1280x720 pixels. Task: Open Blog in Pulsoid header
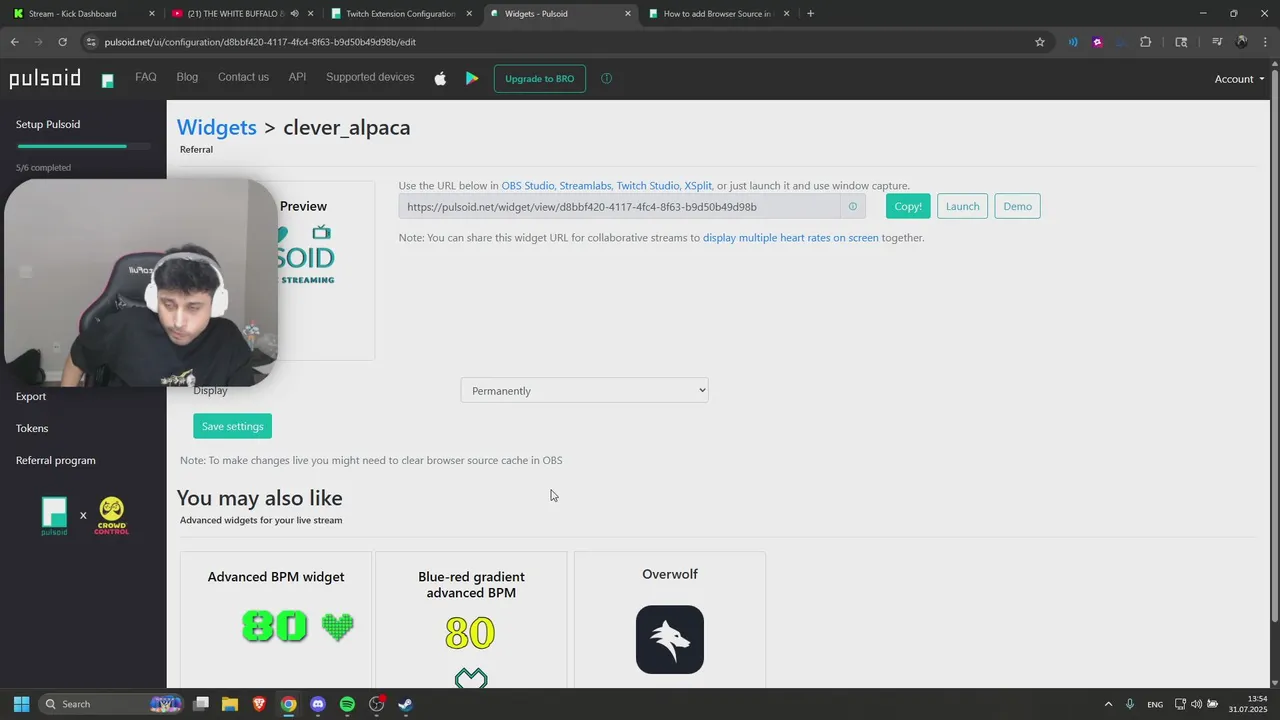[x=187, y=77]
